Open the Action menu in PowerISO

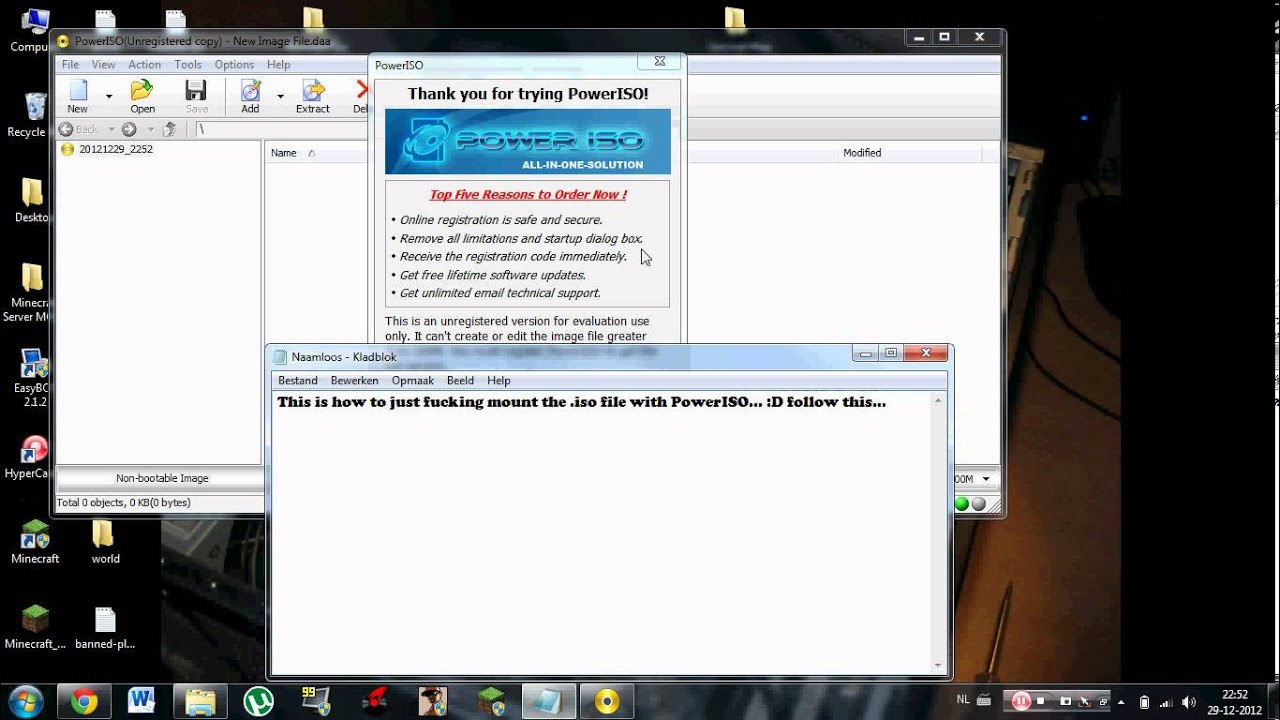pos(144,64)
